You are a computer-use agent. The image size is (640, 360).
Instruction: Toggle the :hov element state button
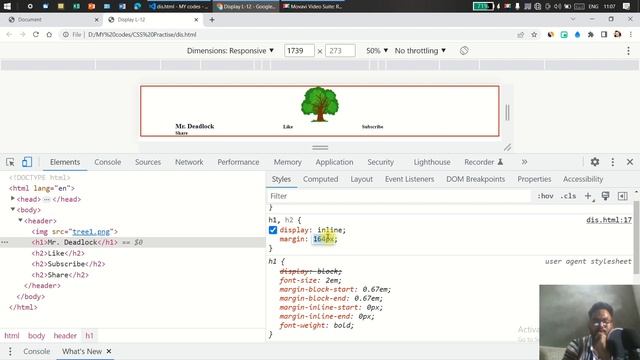545,196
